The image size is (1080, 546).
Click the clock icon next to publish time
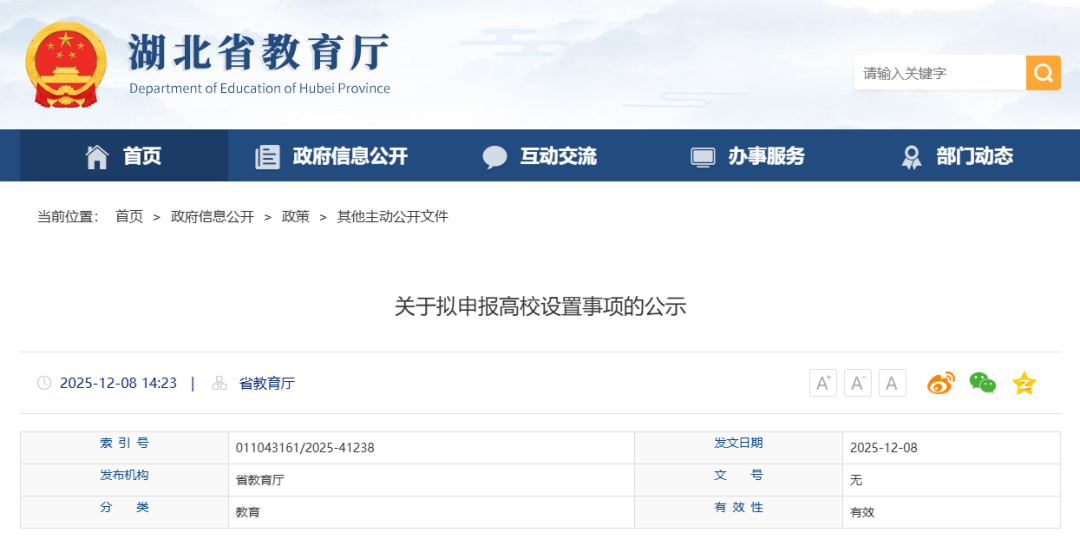tap(44, 383)
